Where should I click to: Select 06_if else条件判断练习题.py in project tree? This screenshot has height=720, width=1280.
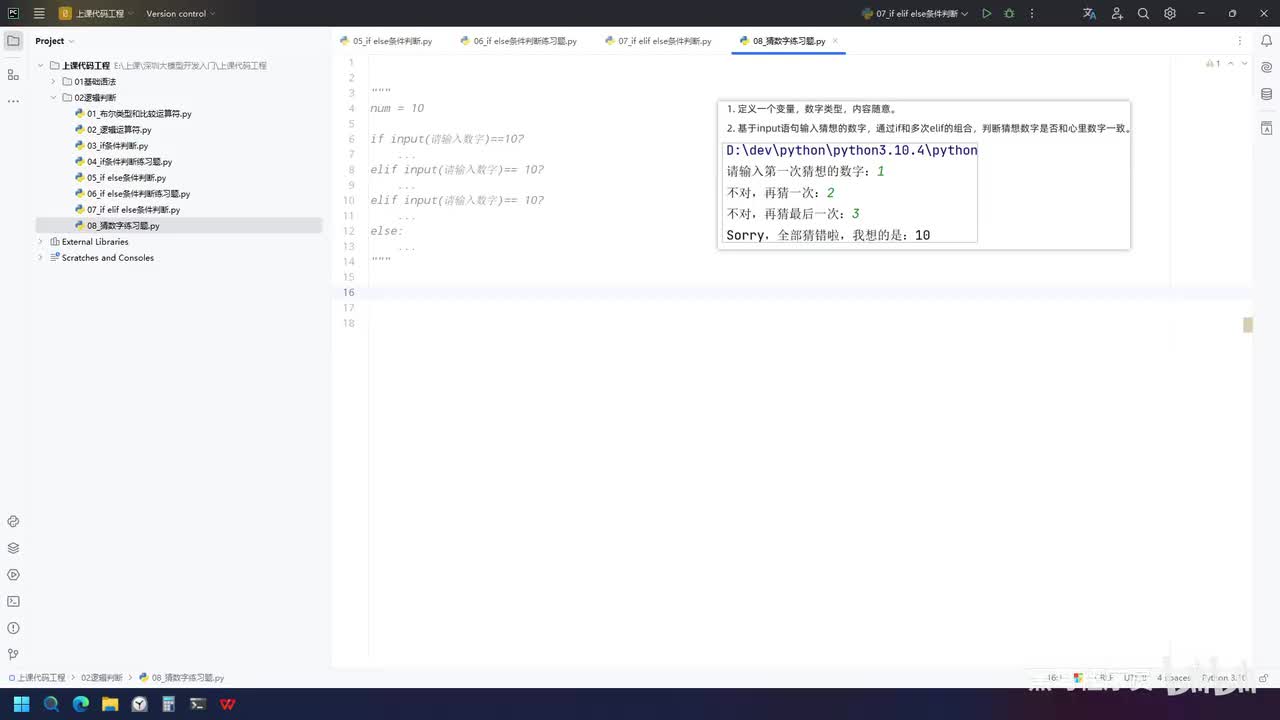click(x=131, y=194)
